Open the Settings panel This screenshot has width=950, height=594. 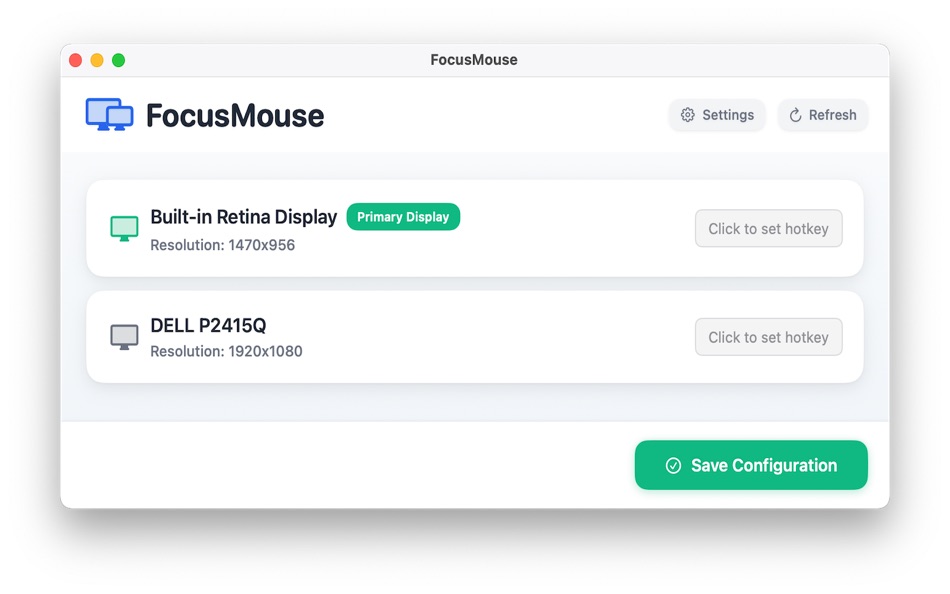(x=717, y=115)
